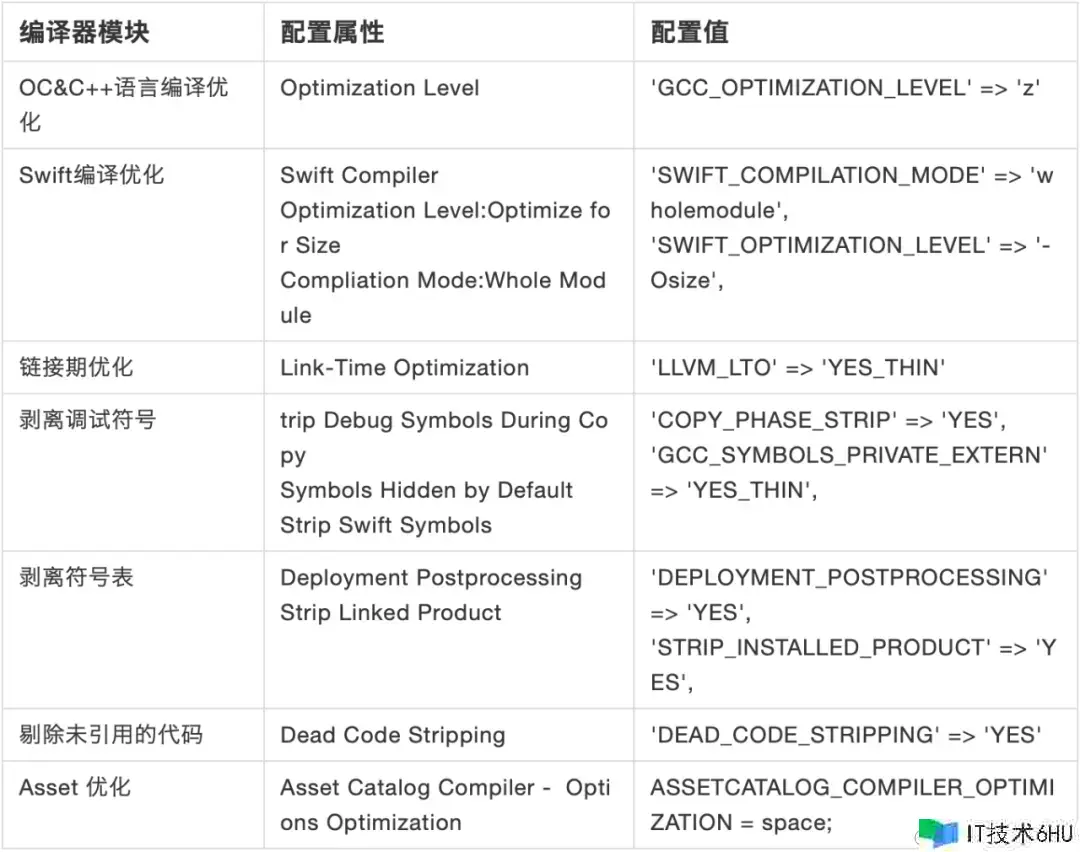1080x852 pixels.
Task: Click the Link-Time Optimization property cell
Action: click(404, 367)
